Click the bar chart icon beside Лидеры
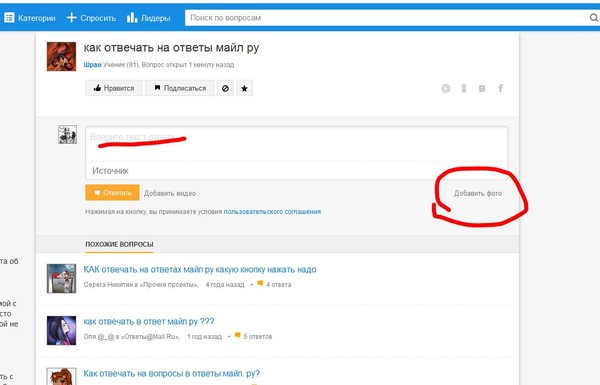Viewport: 600px width, 385px height. [132, 18]
